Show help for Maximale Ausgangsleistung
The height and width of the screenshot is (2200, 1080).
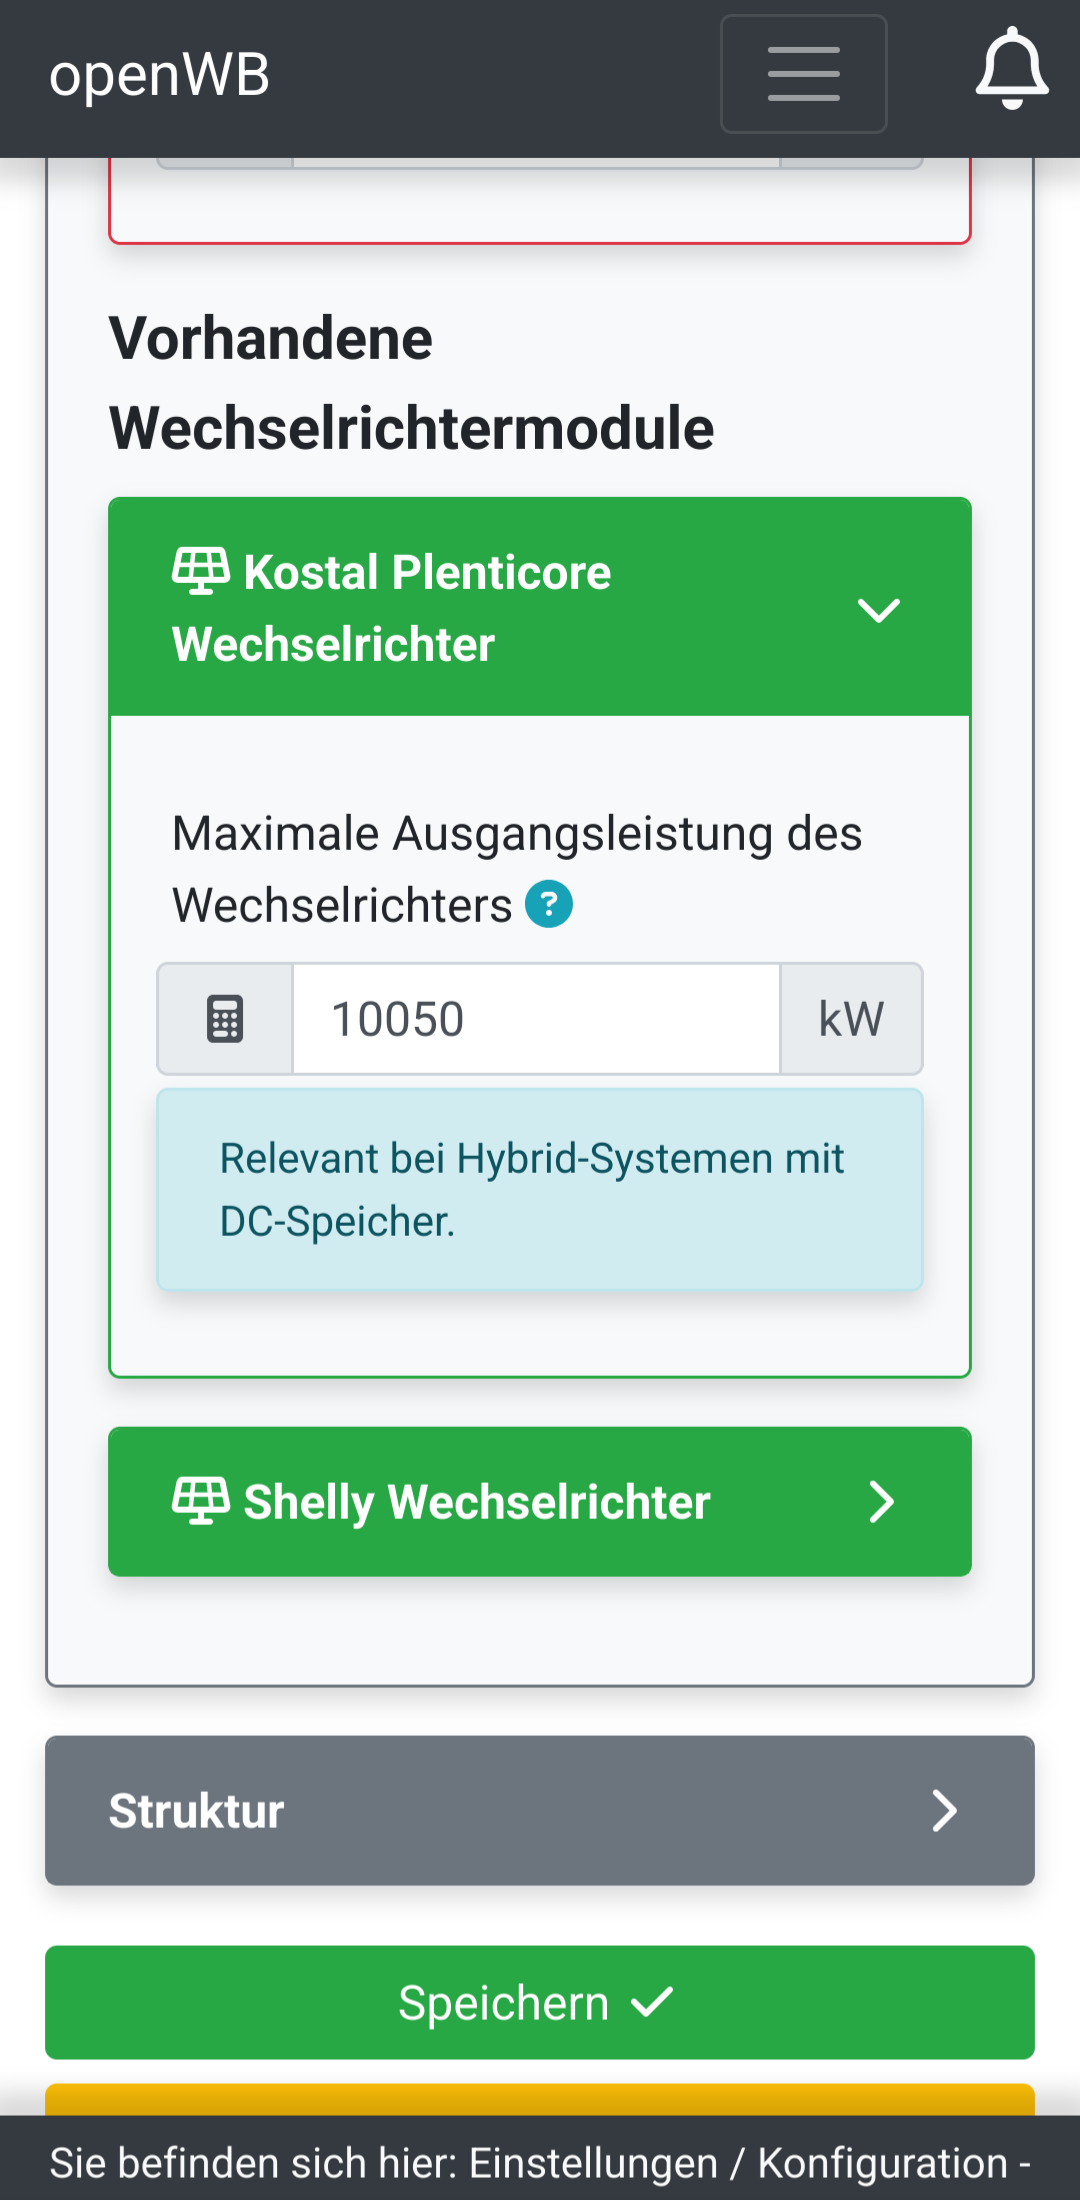click(x=549, y=905)
